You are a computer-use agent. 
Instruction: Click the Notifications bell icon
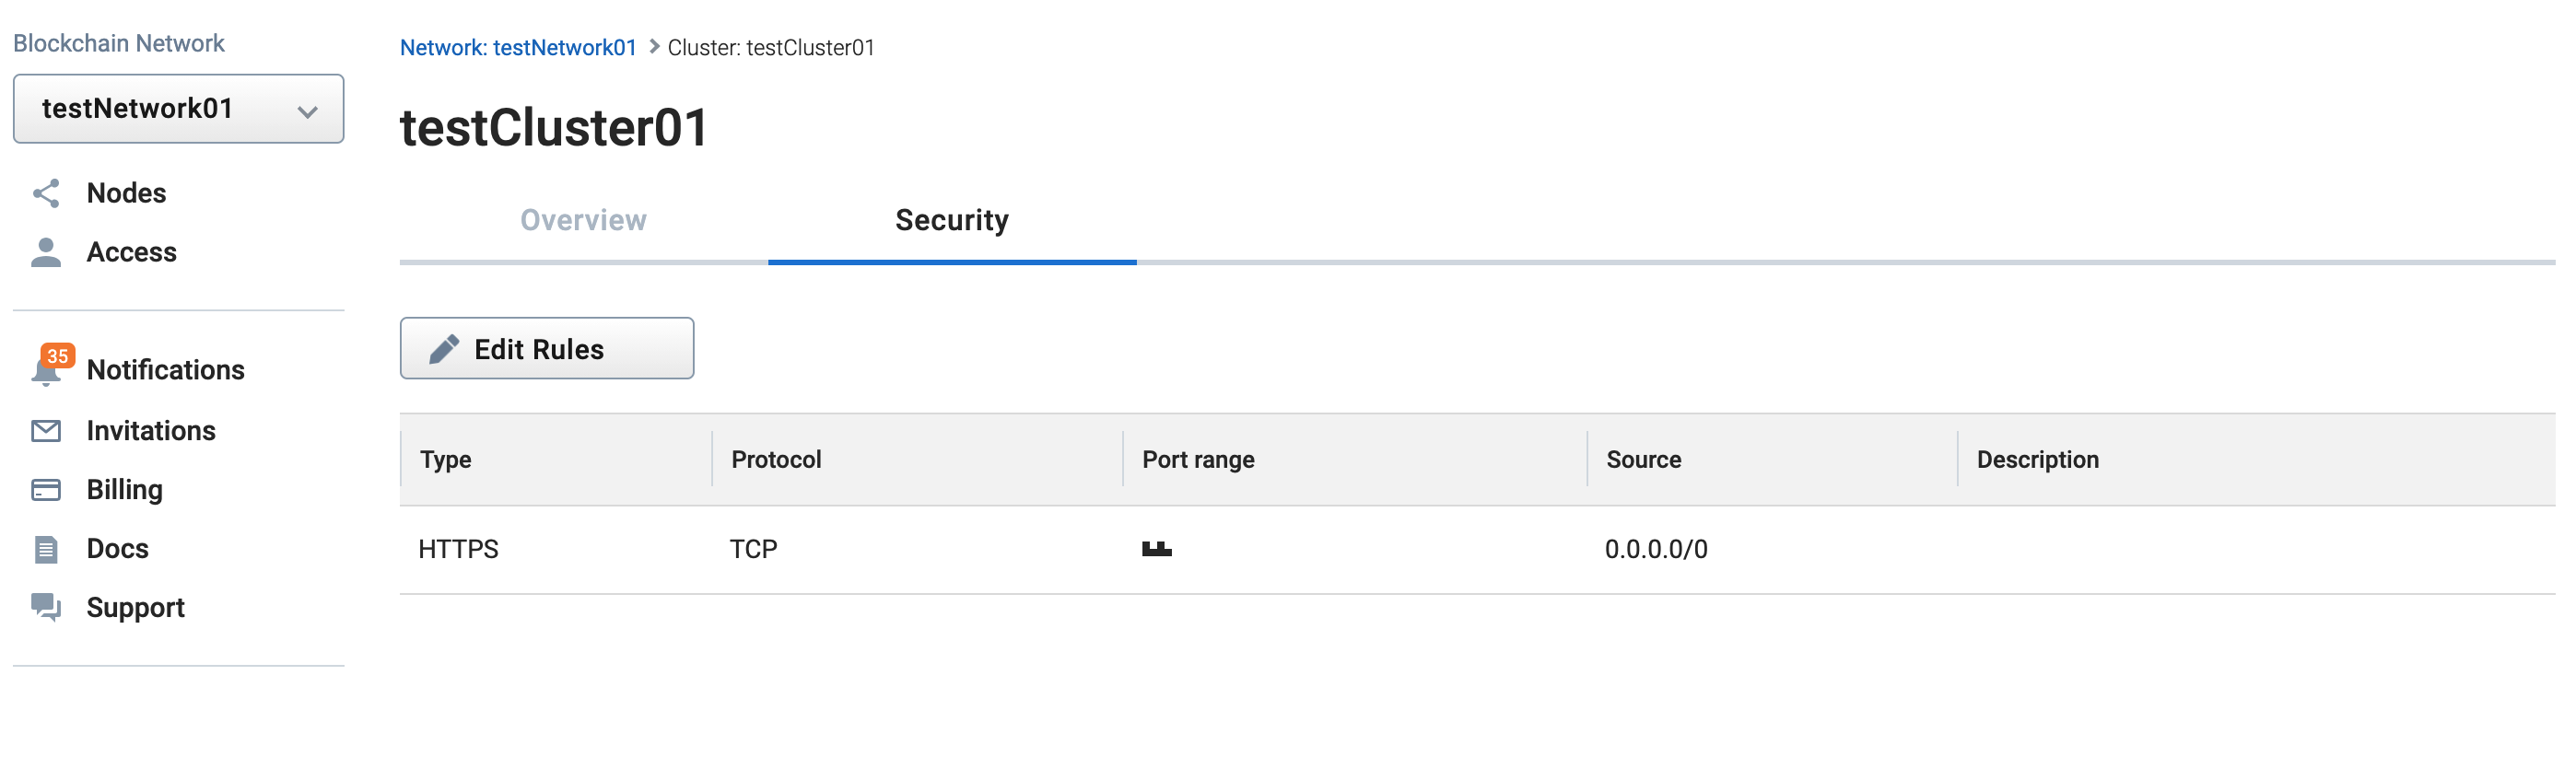click(x=46, y=372)
